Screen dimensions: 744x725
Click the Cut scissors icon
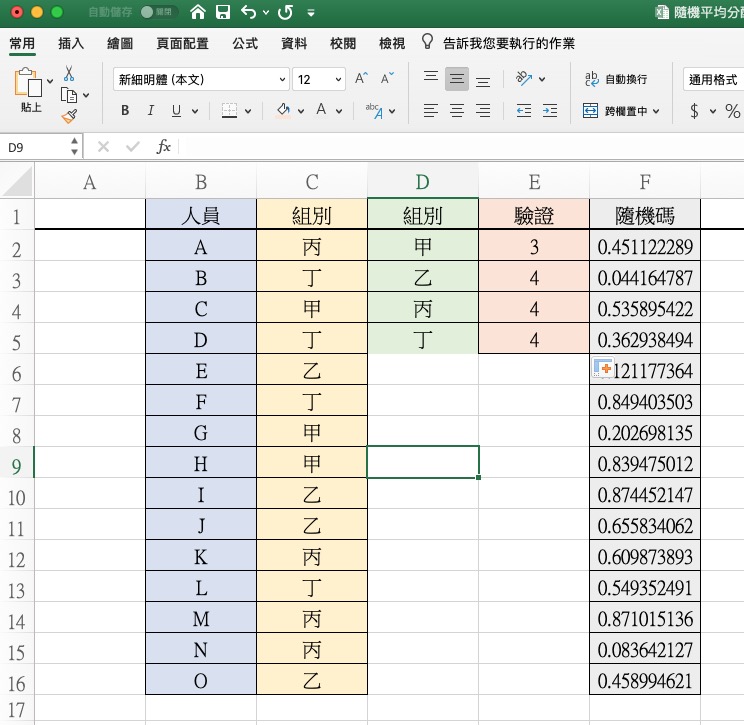click(x=68, y=74)
